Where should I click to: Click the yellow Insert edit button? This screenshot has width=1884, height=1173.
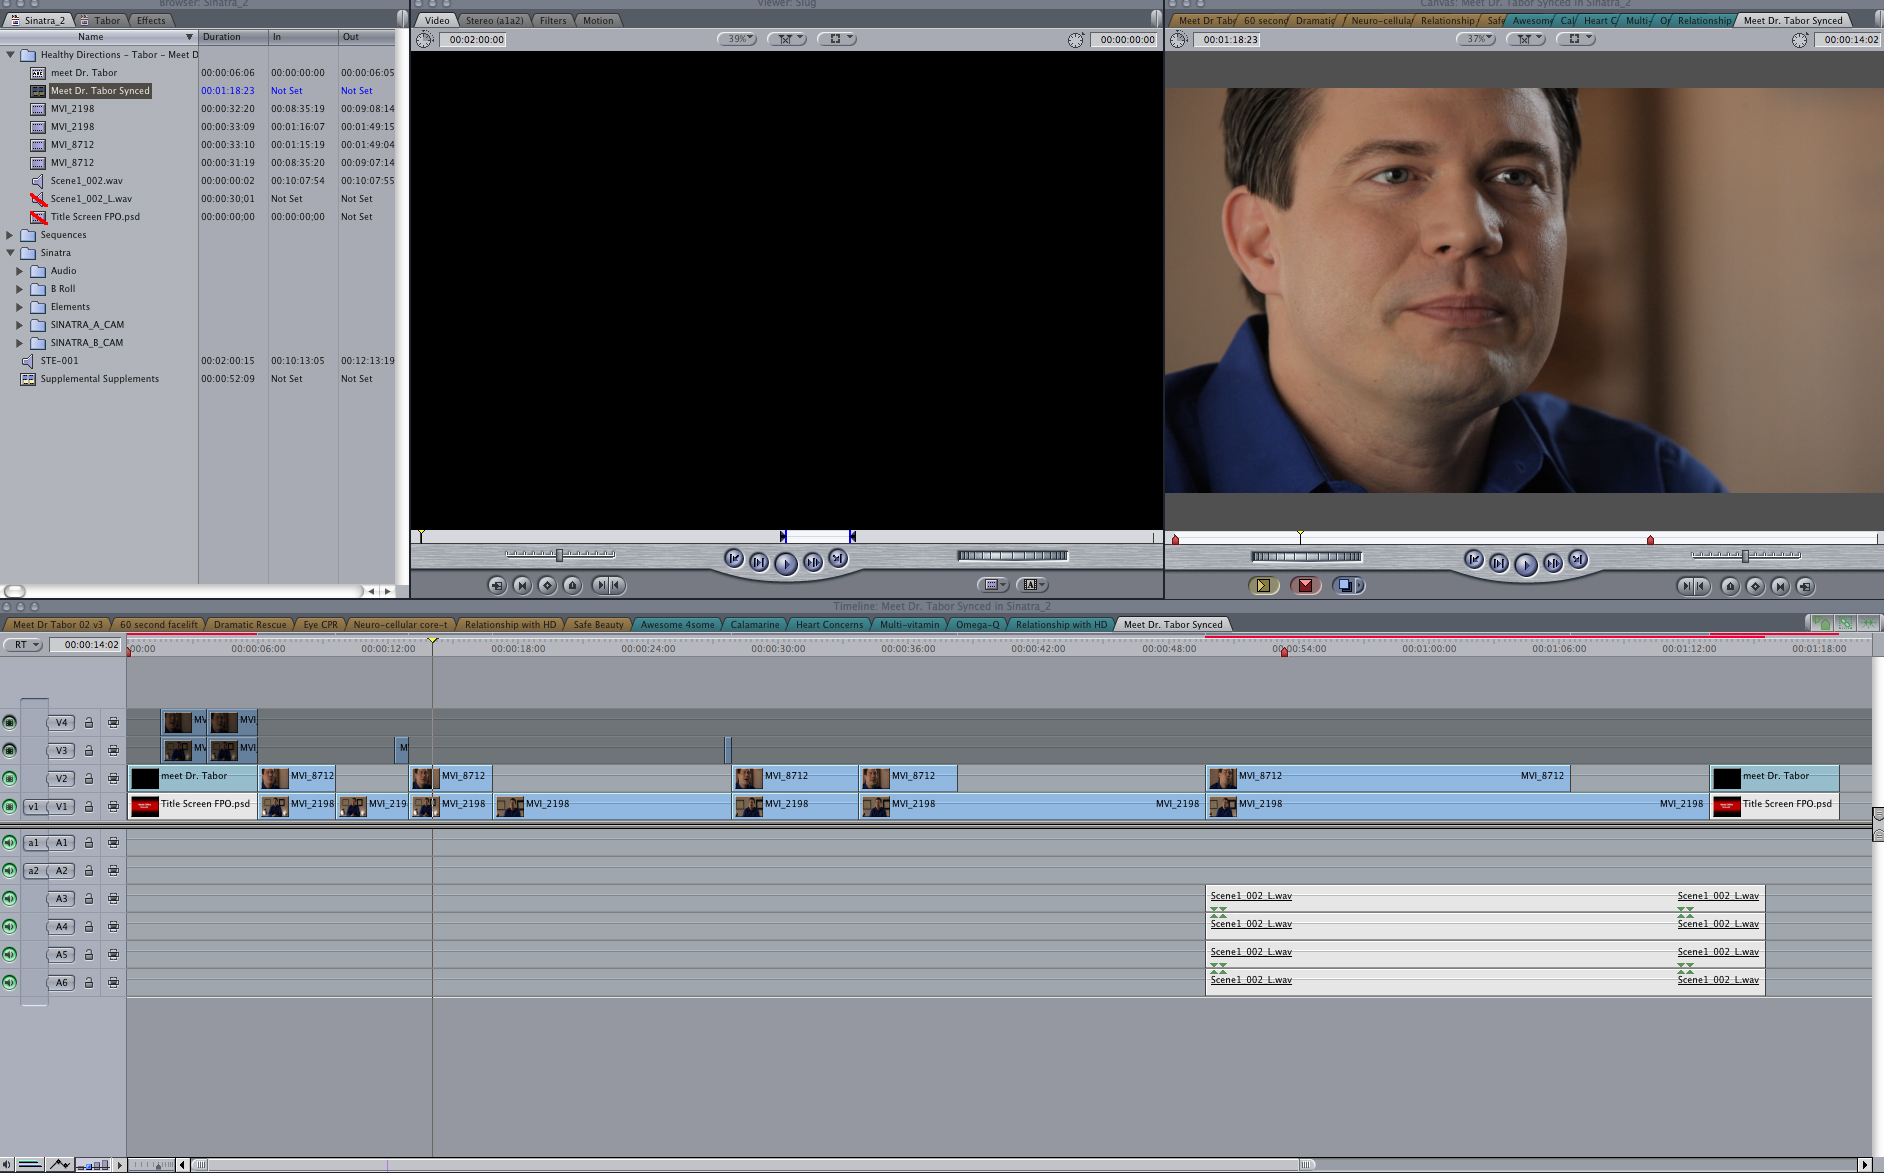[1263, 586]
